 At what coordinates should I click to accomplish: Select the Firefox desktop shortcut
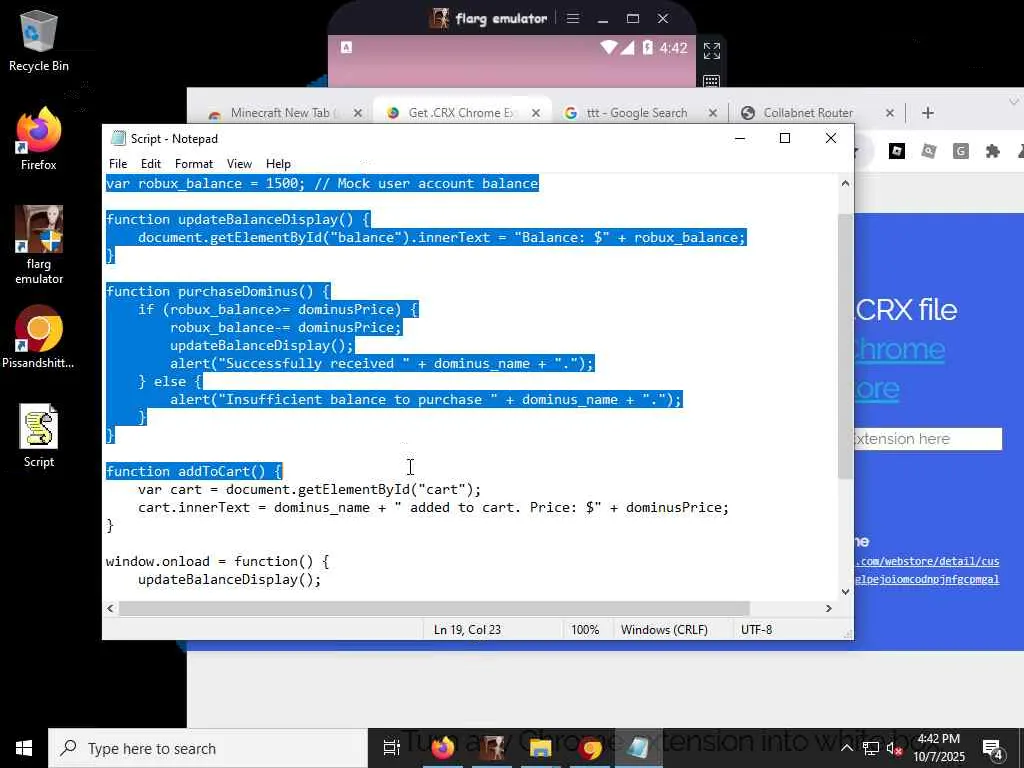click(x=39, y=139)
